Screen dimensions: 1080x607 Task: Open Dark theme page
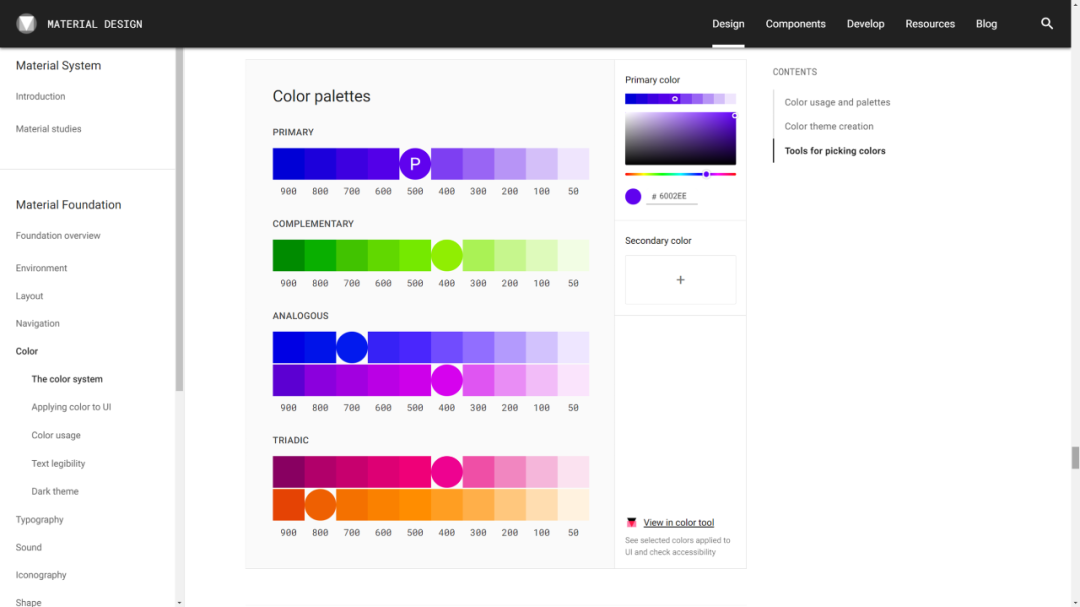[55, 491]
